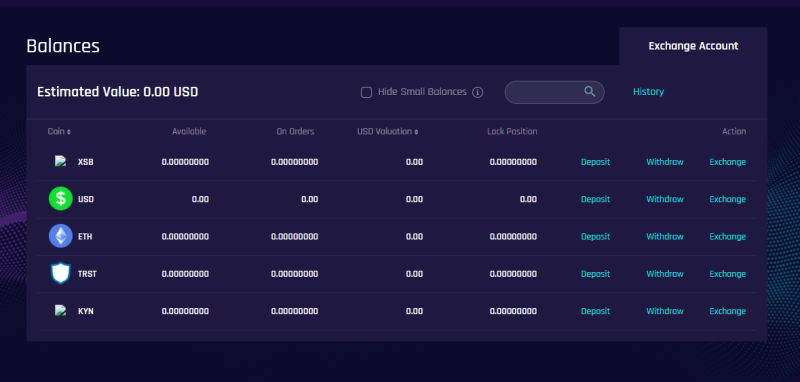Click the USD green dollar coin icon
The image size is (800, 382).
click(61, 199)
